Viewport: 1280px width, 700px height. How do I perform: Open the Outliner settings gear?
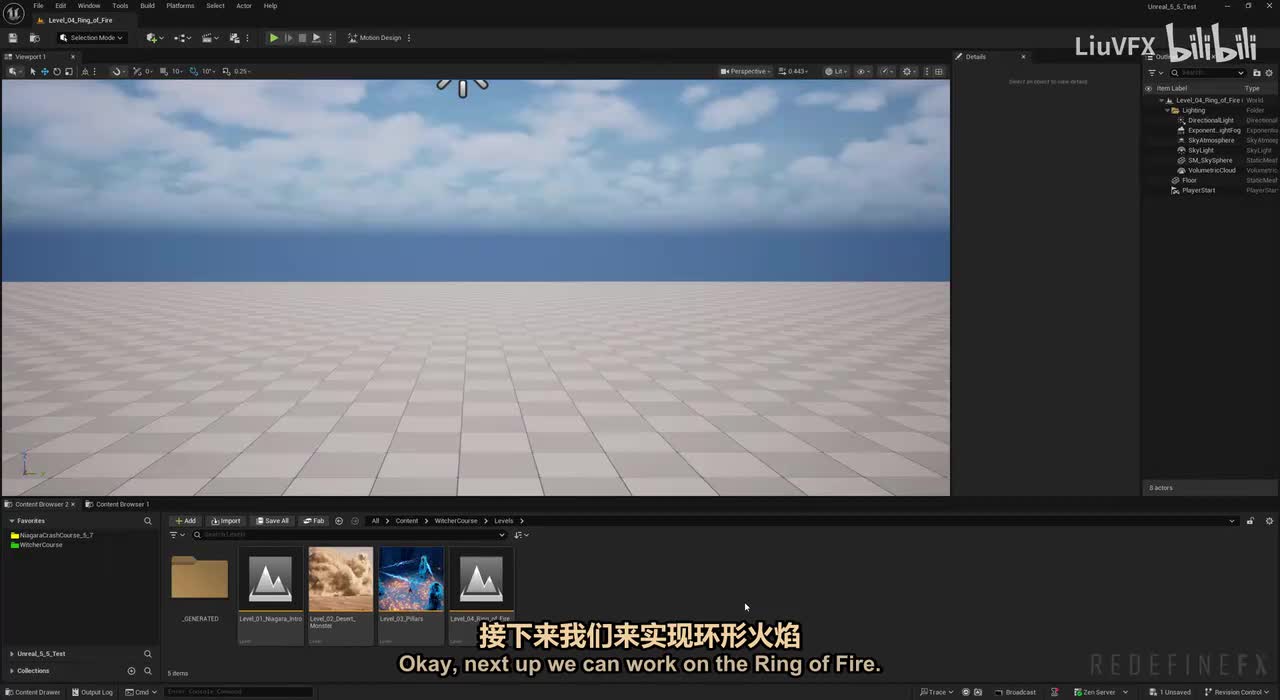pos(1269,73)
